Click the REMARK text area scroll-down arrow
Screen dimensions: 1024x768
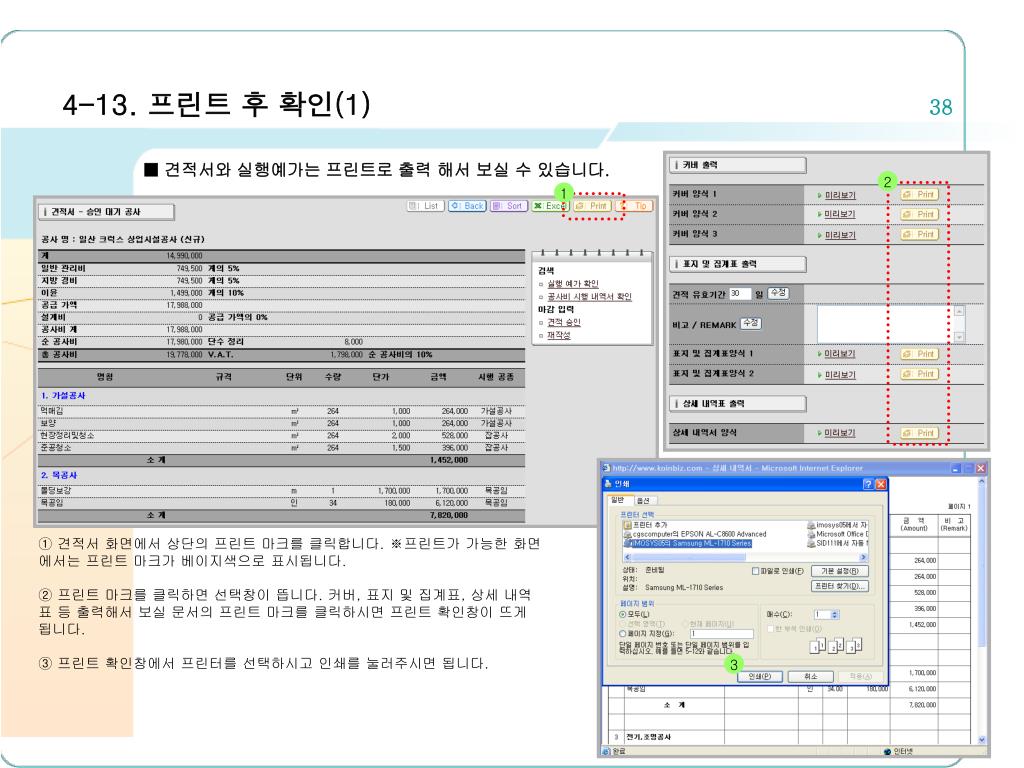pos(959,337)
